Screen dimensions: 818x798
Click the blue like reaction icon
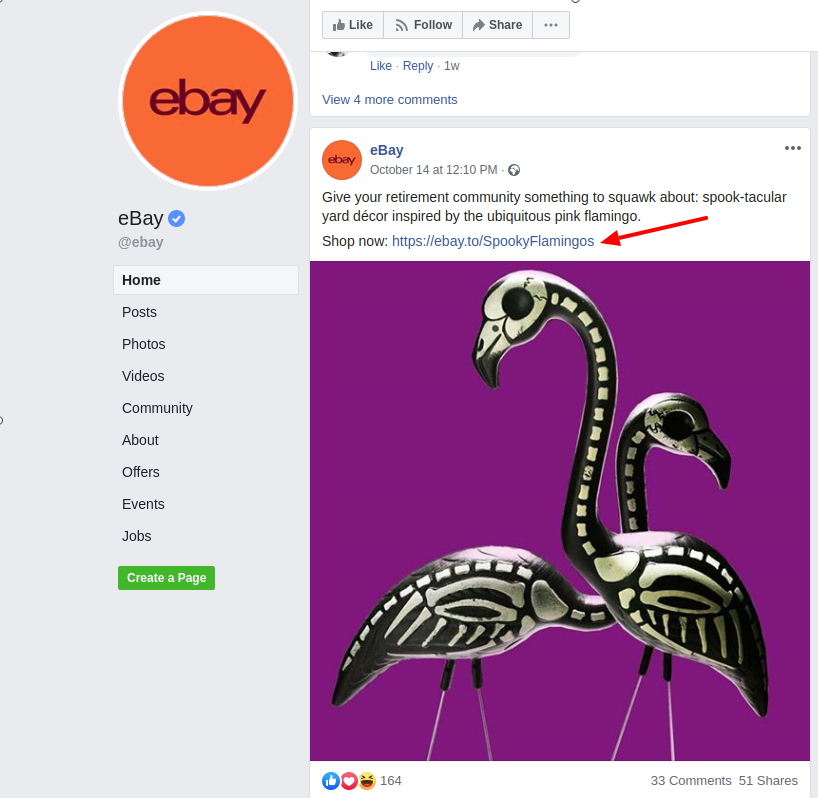tap(331, 781)
